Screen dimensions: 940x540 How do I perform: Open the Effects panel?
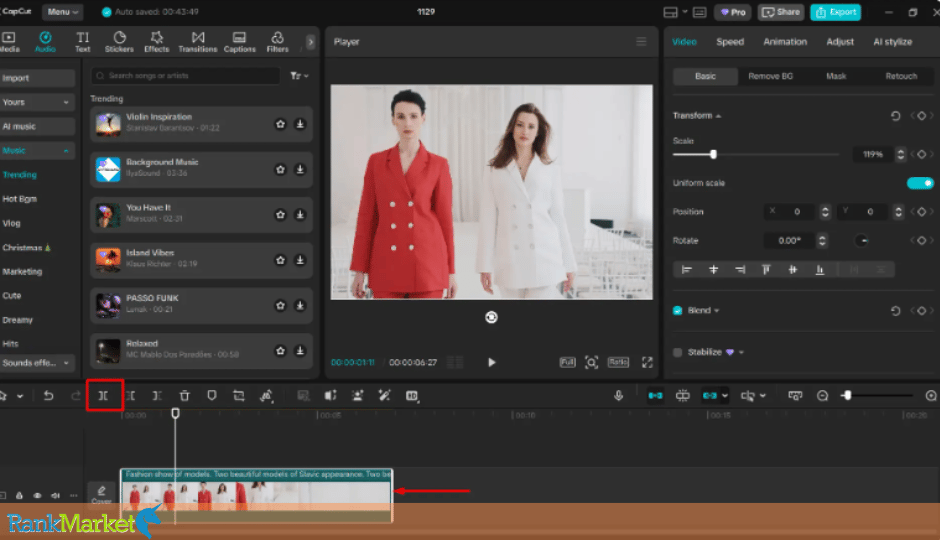pos(156,42)
